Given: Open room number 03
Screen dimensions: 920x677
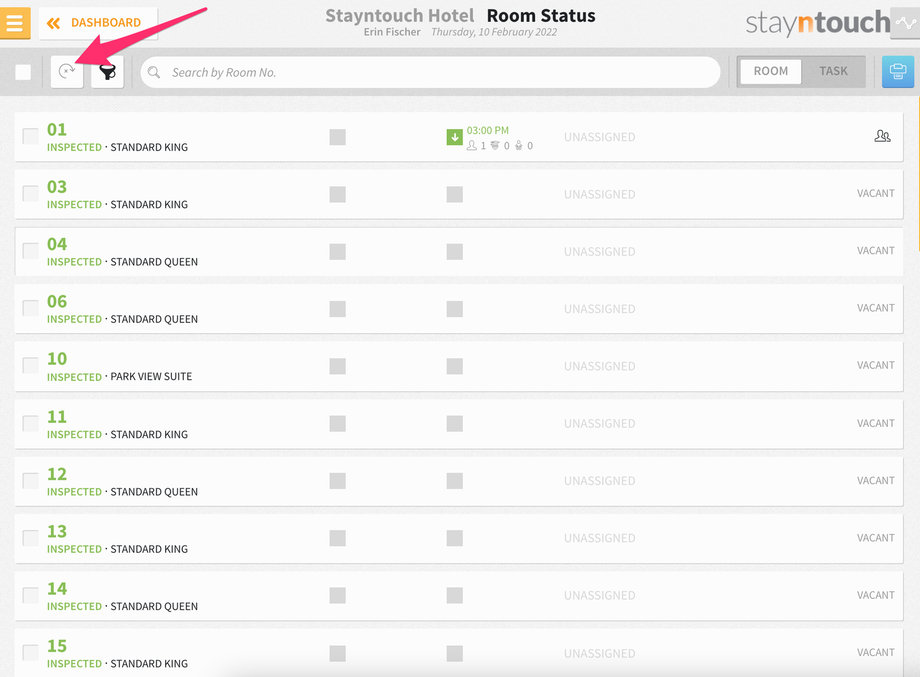Looking at the screenshot, I should point(57,187).
